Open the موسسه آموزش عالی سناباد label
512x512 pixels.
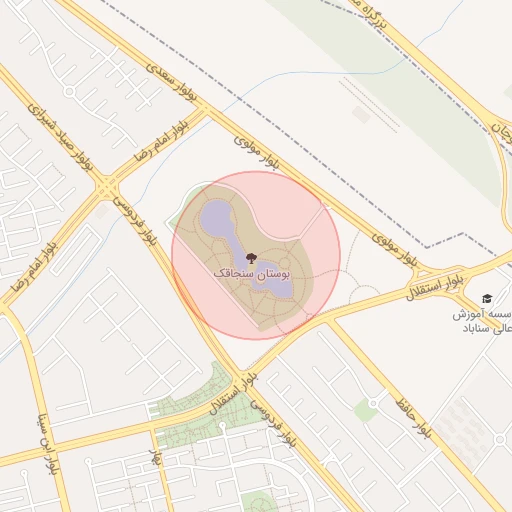[483, 321]
